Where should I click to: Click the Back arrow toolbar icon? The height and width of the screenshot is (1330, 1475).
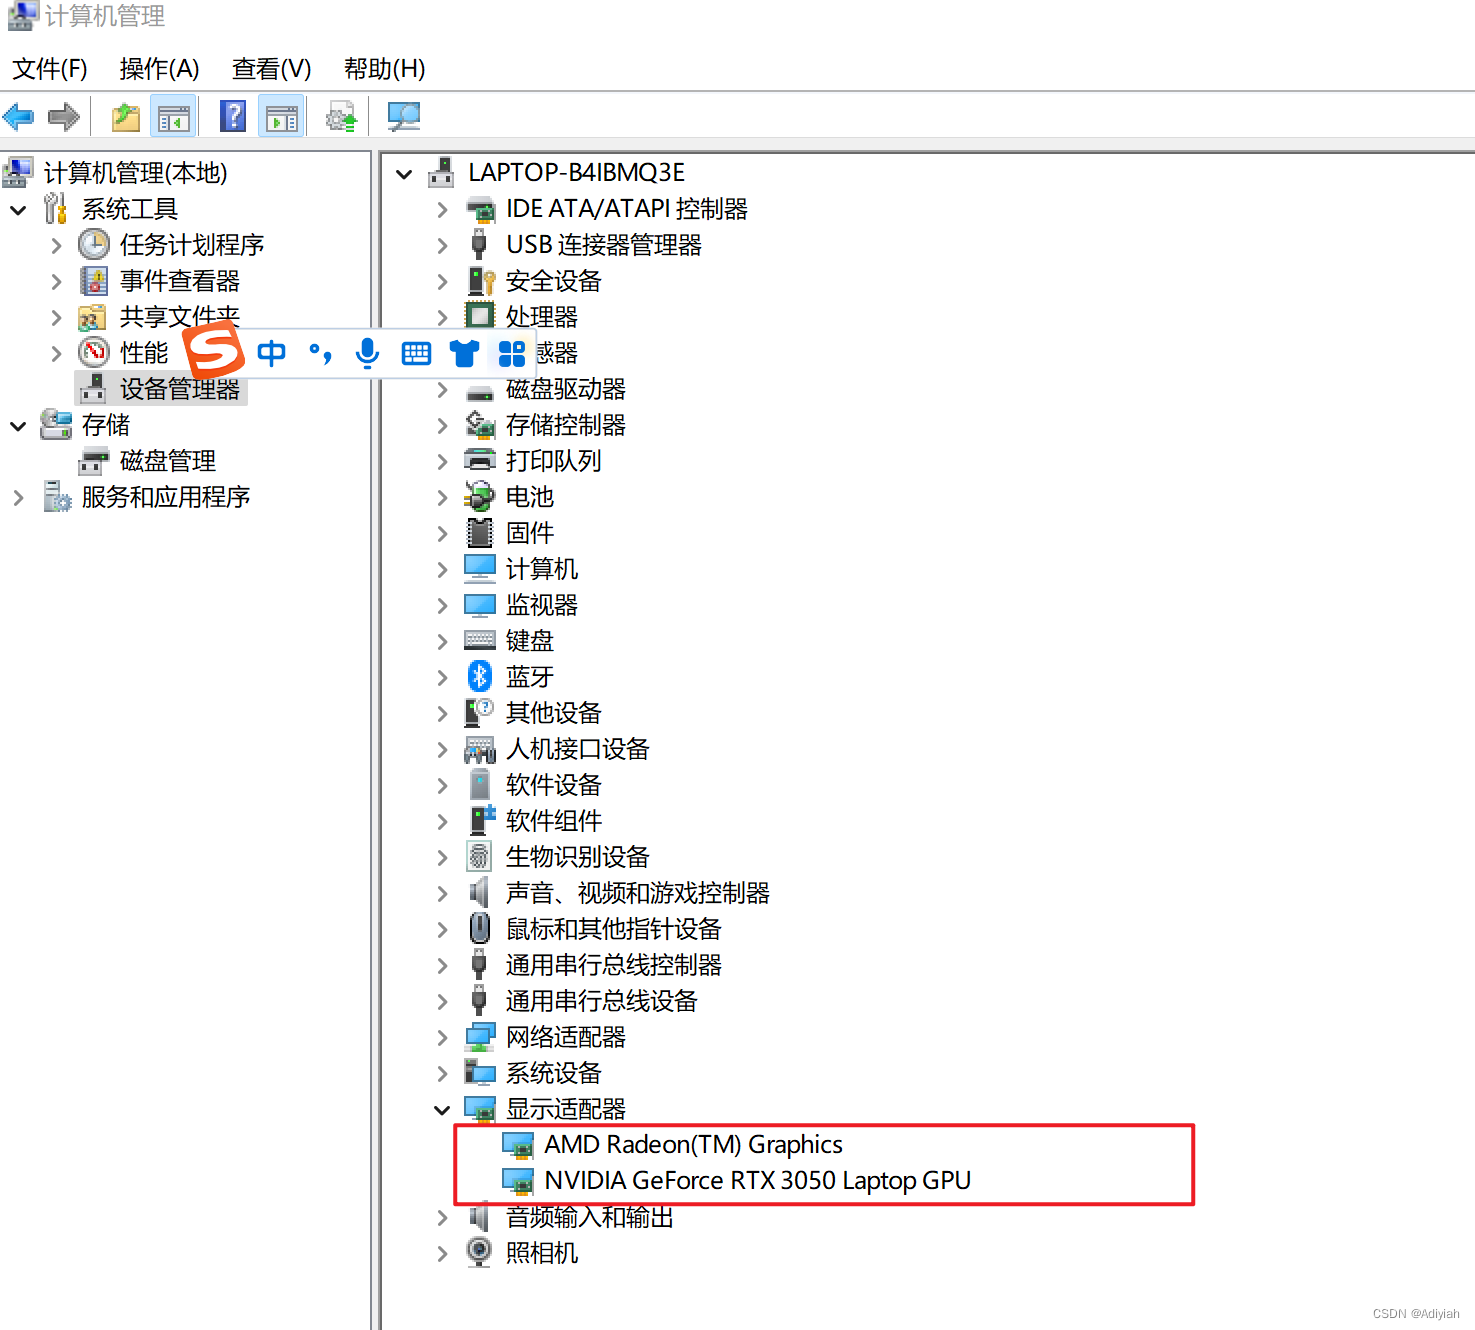click(x=19, y=117)
